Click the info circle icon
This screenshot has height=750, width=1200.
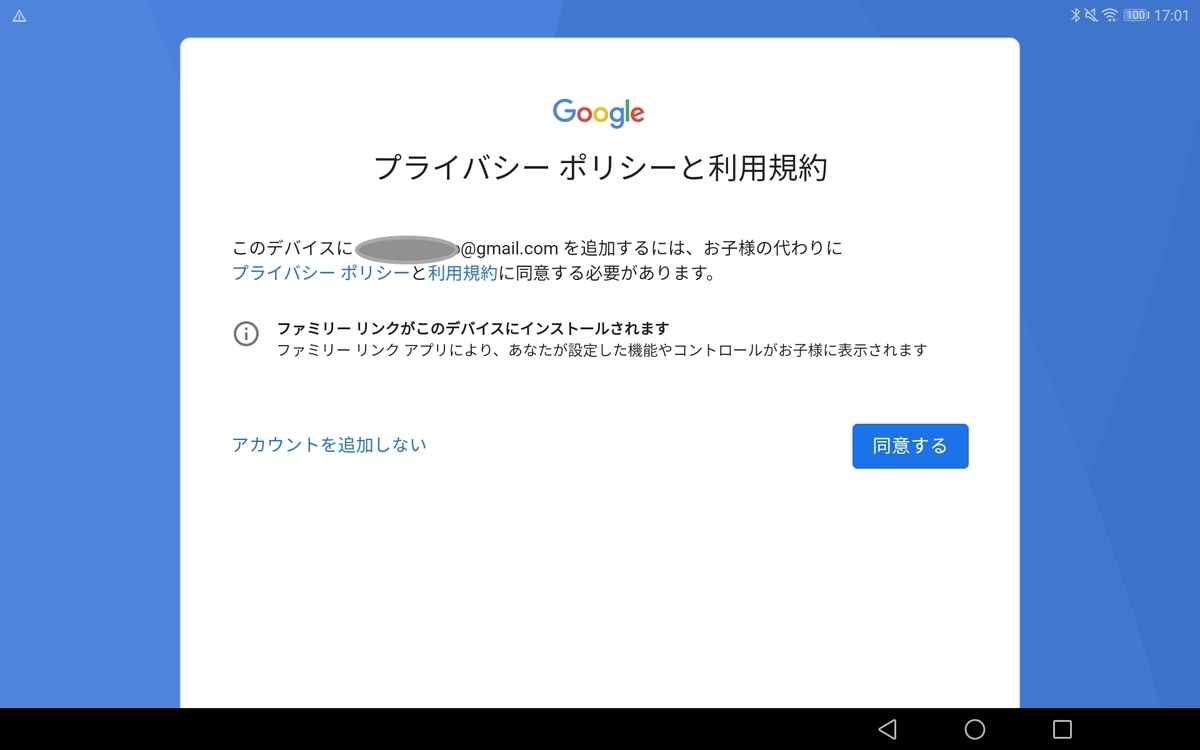click(x=246, y=334)
